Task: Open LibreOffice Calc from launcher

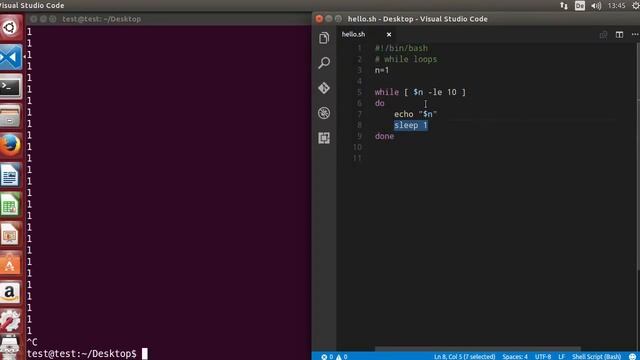Action: point(11,205)
